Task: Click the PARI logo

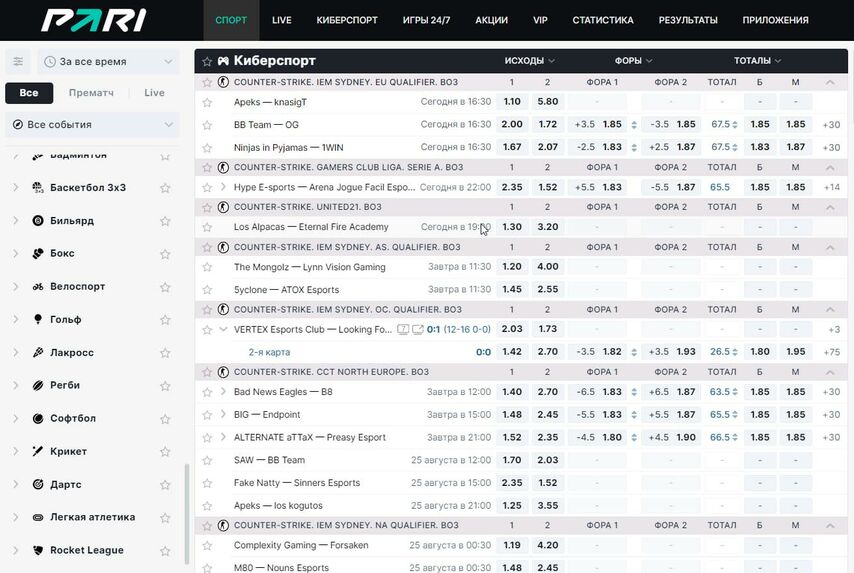Action: click(93, 20)
